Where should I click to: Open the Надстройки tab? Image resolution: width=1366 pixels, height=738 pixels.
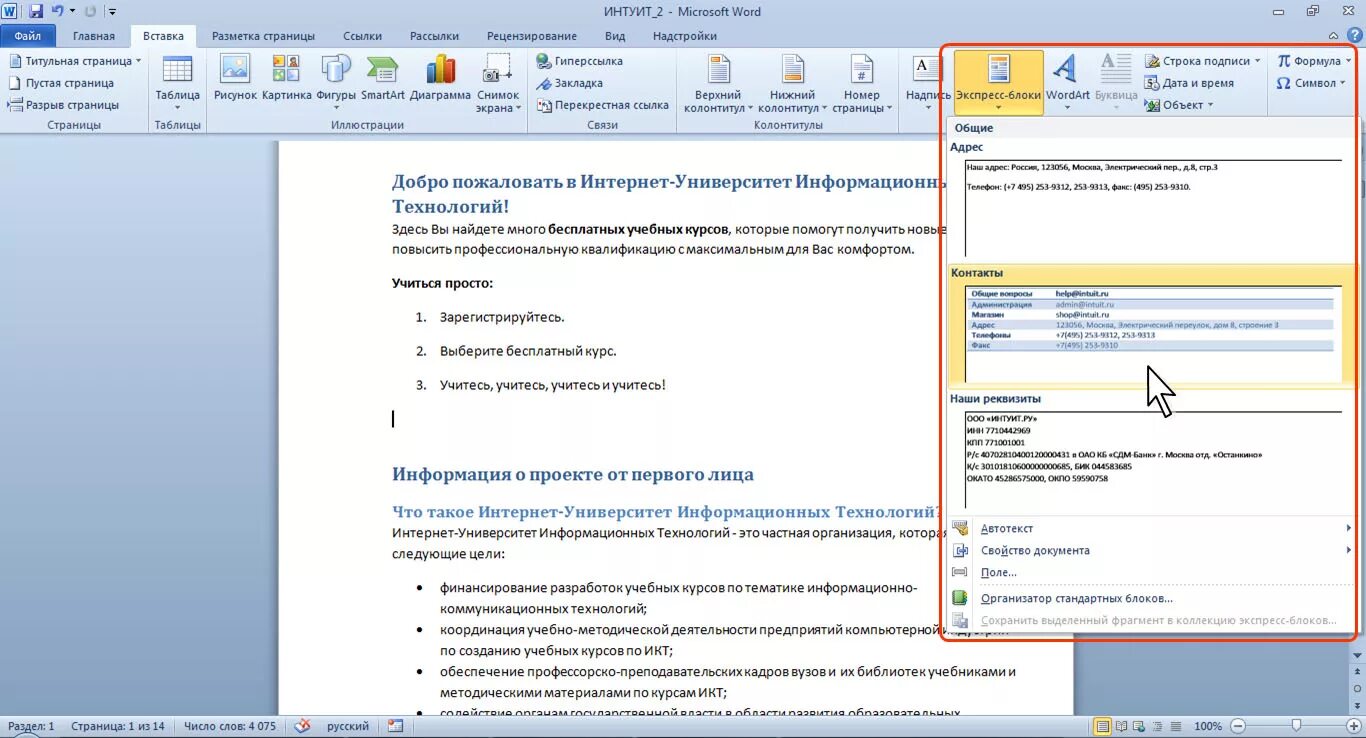(x=685, y=36)
